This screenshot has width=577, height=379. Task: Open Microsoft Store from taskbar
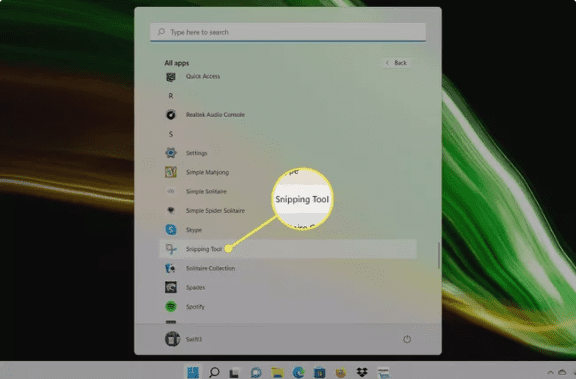pos(319,372)
